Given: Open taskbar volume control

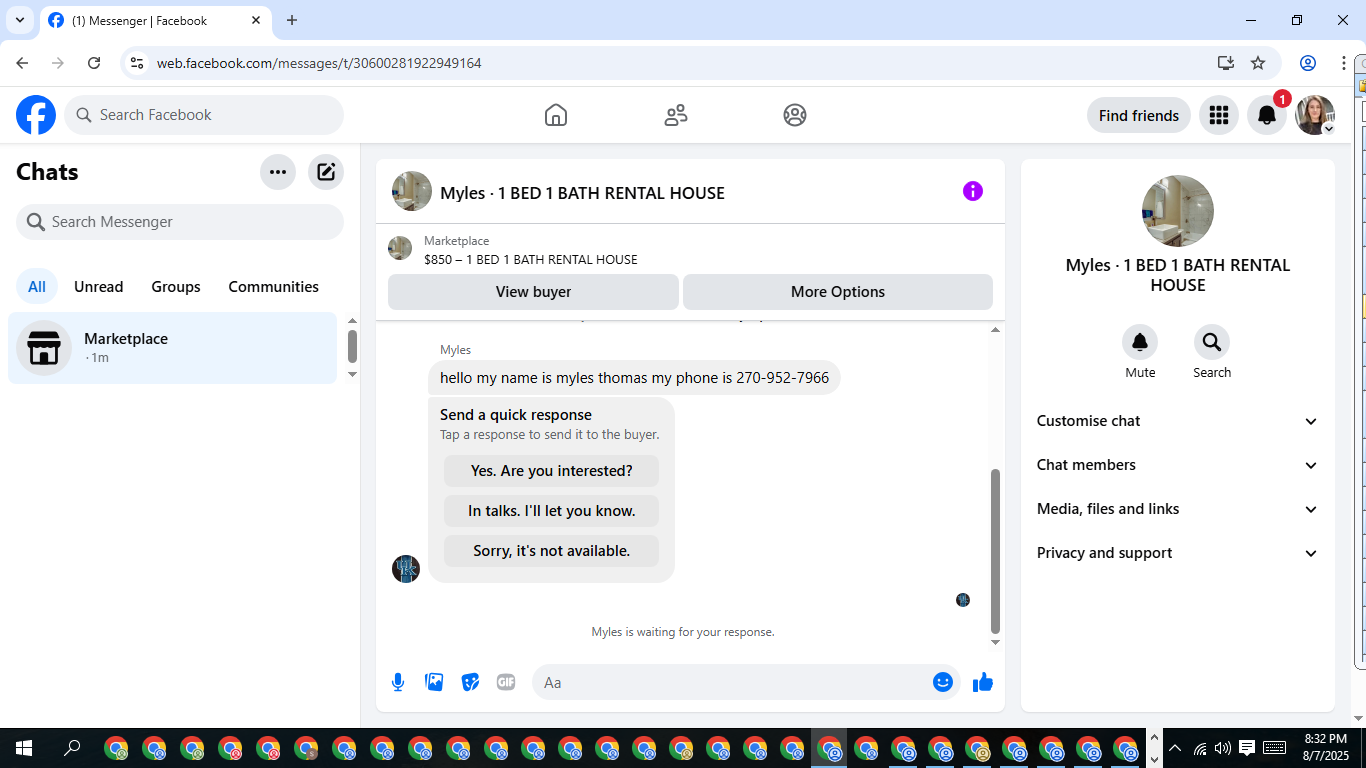Looking at the screenshot, I should point(1222,748).
